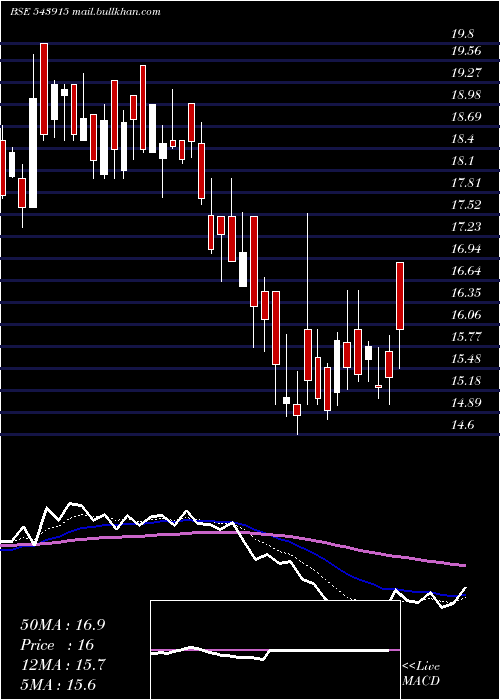Click the 50MA : 16.9 readout
Screen dimensions: 500x700
[62, 625]
